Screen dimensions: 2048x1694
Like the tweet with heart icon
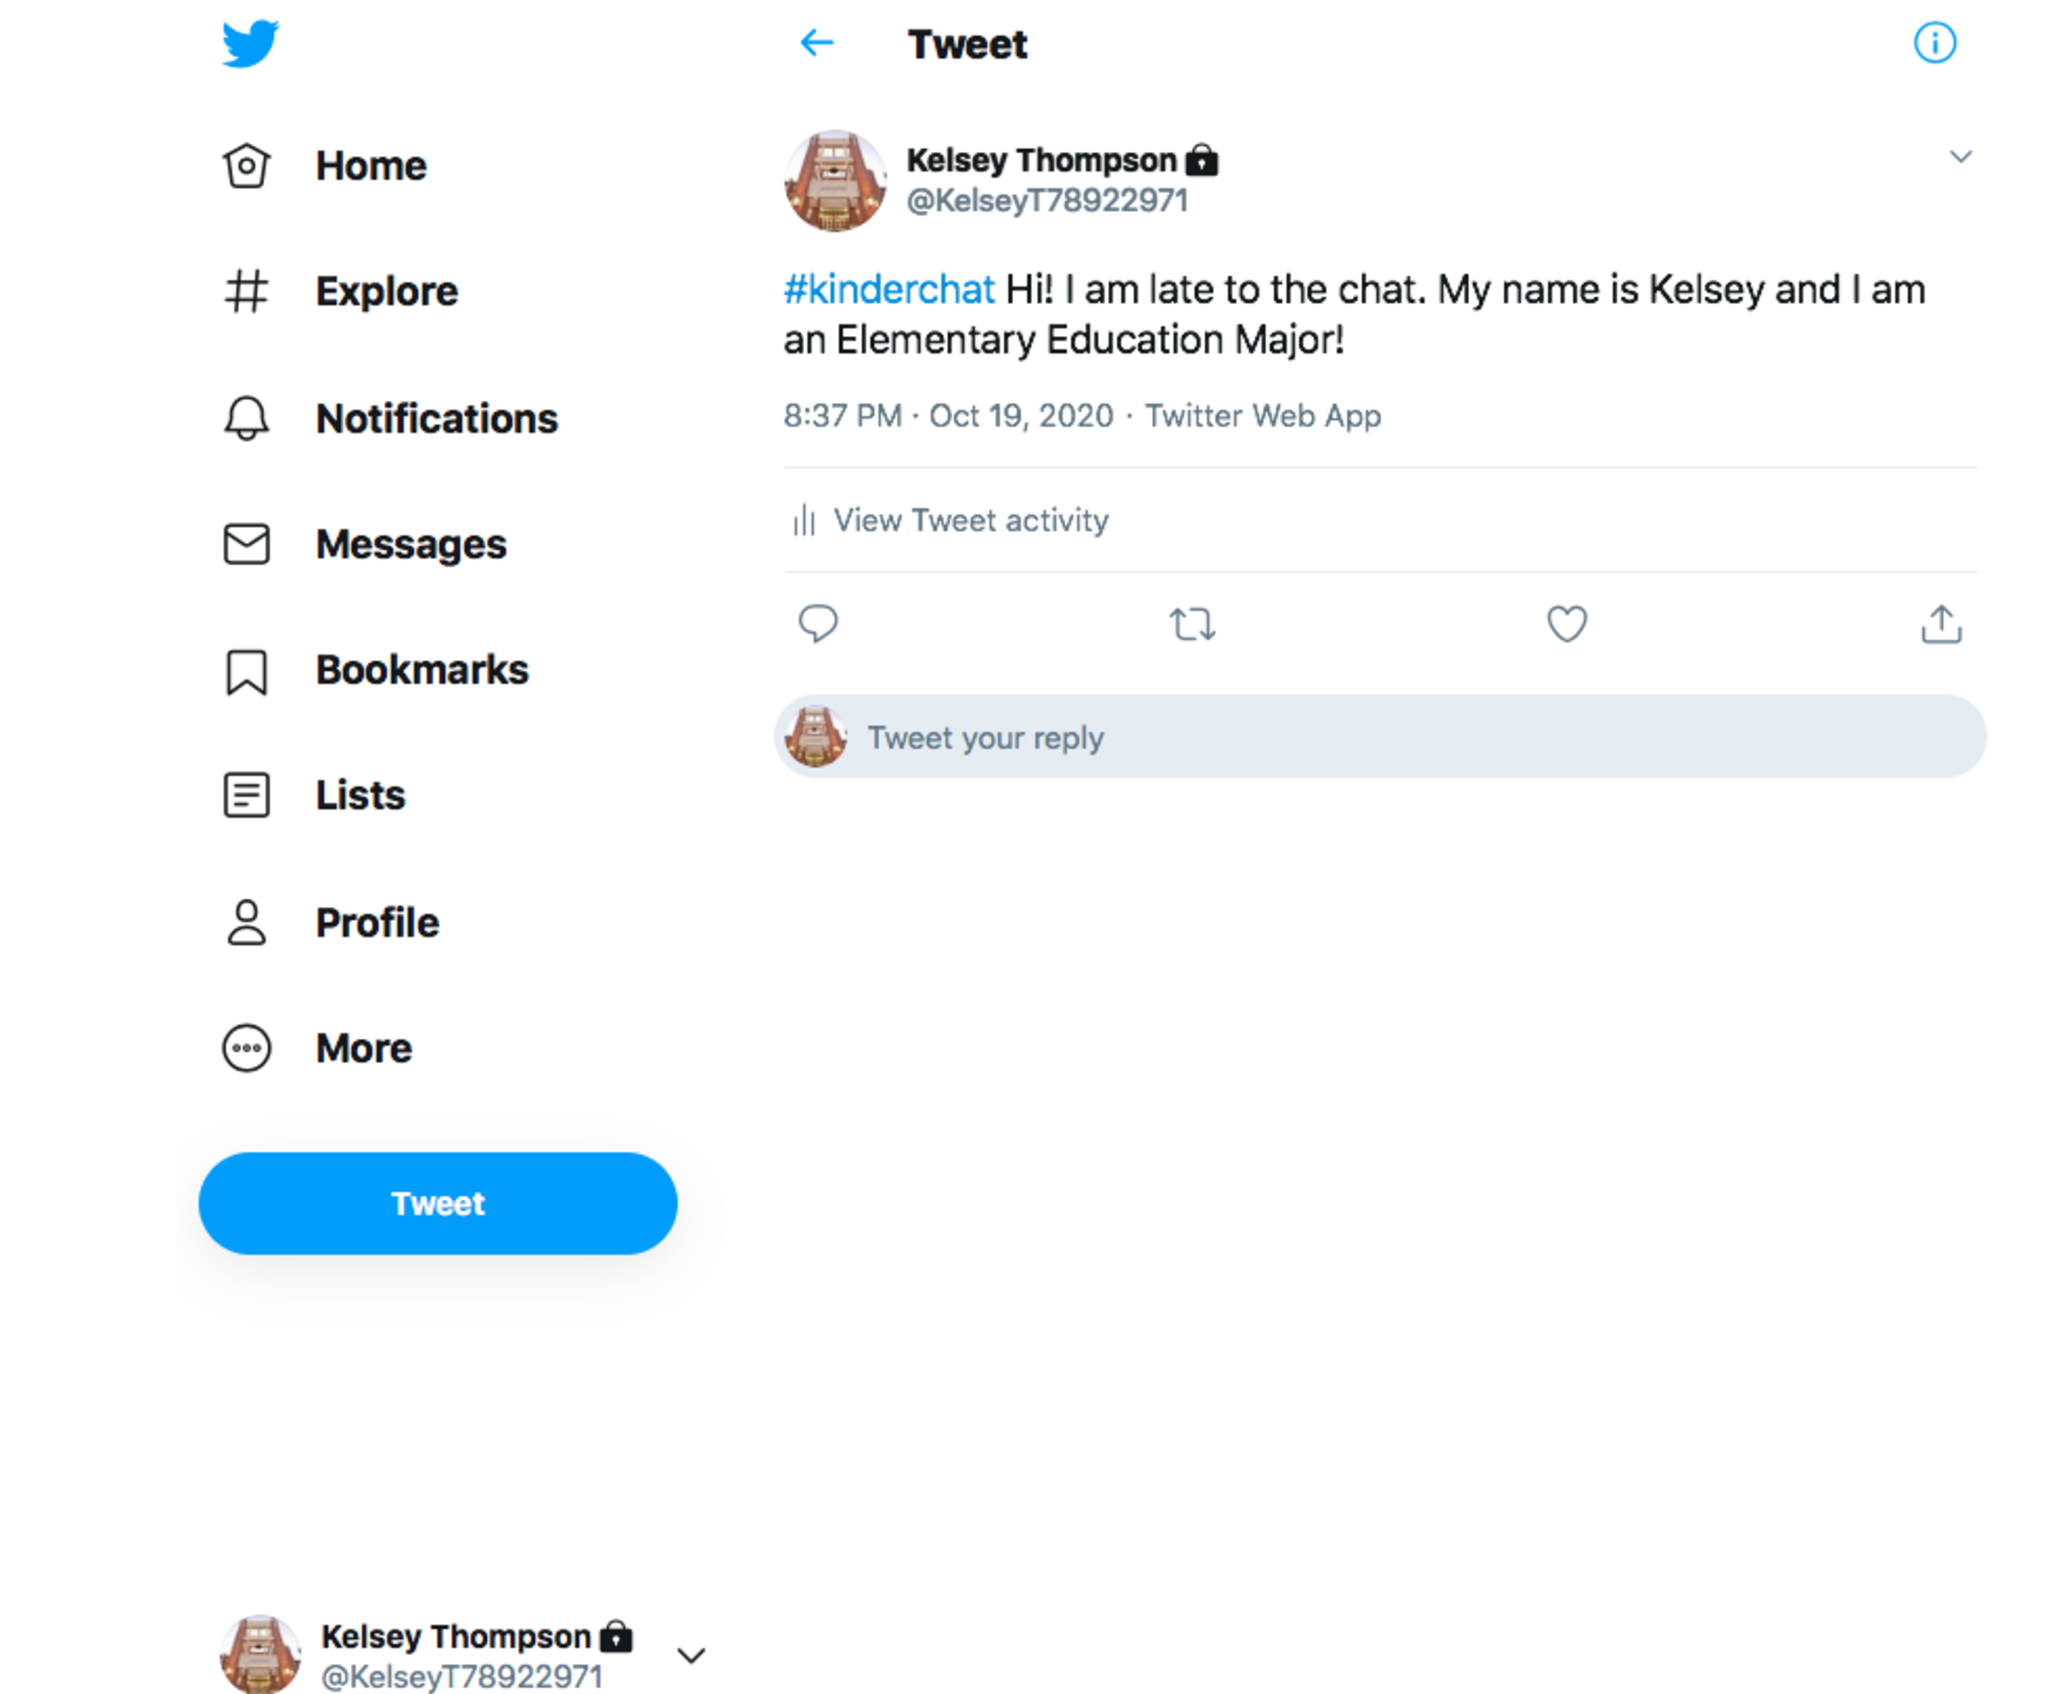click(1566, 624)
